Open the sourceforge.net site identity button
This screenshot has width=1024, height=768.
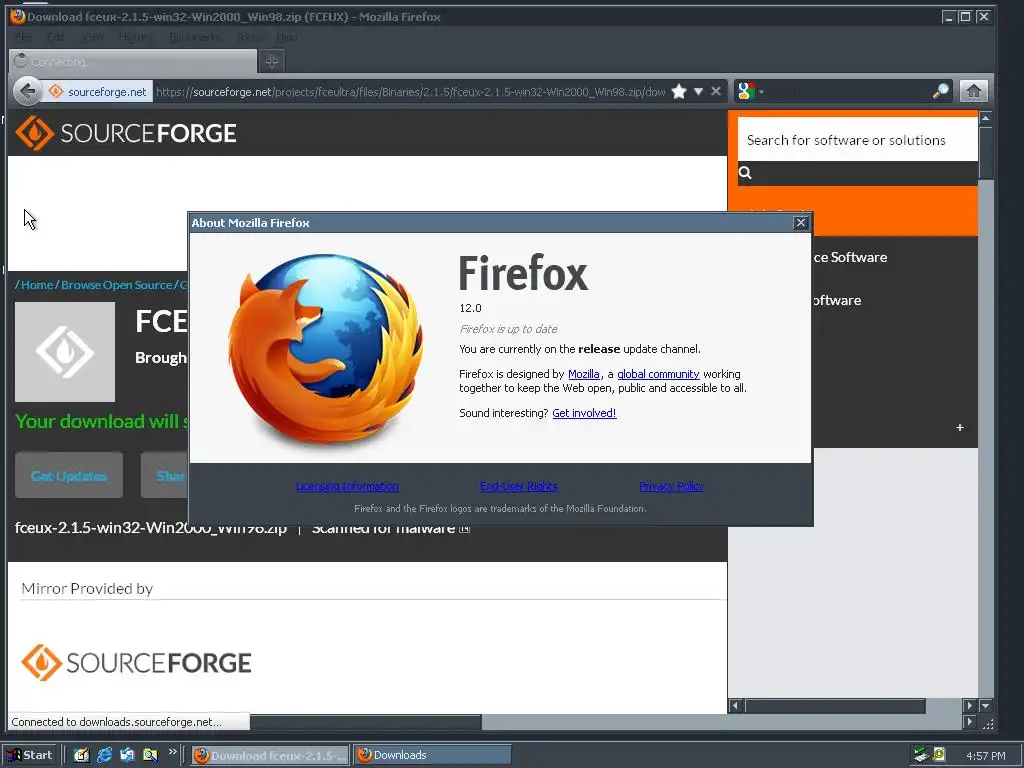[98, 91]
